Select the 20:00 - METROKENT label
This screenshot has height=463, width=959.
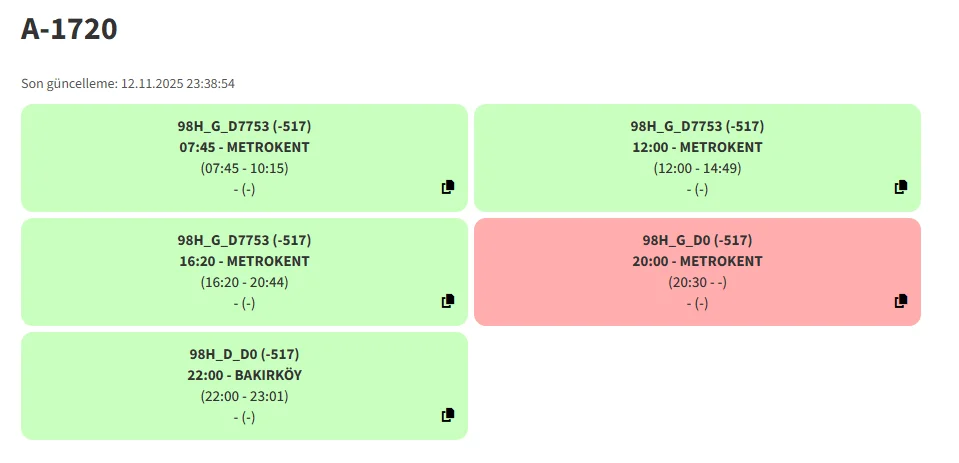point(697,261)
